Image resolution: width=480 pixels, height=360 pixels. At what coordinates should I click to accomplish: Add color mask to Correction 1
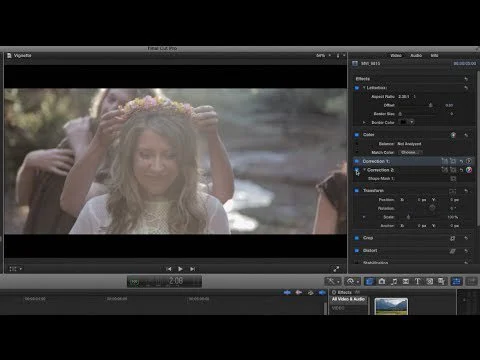[444, 161]
